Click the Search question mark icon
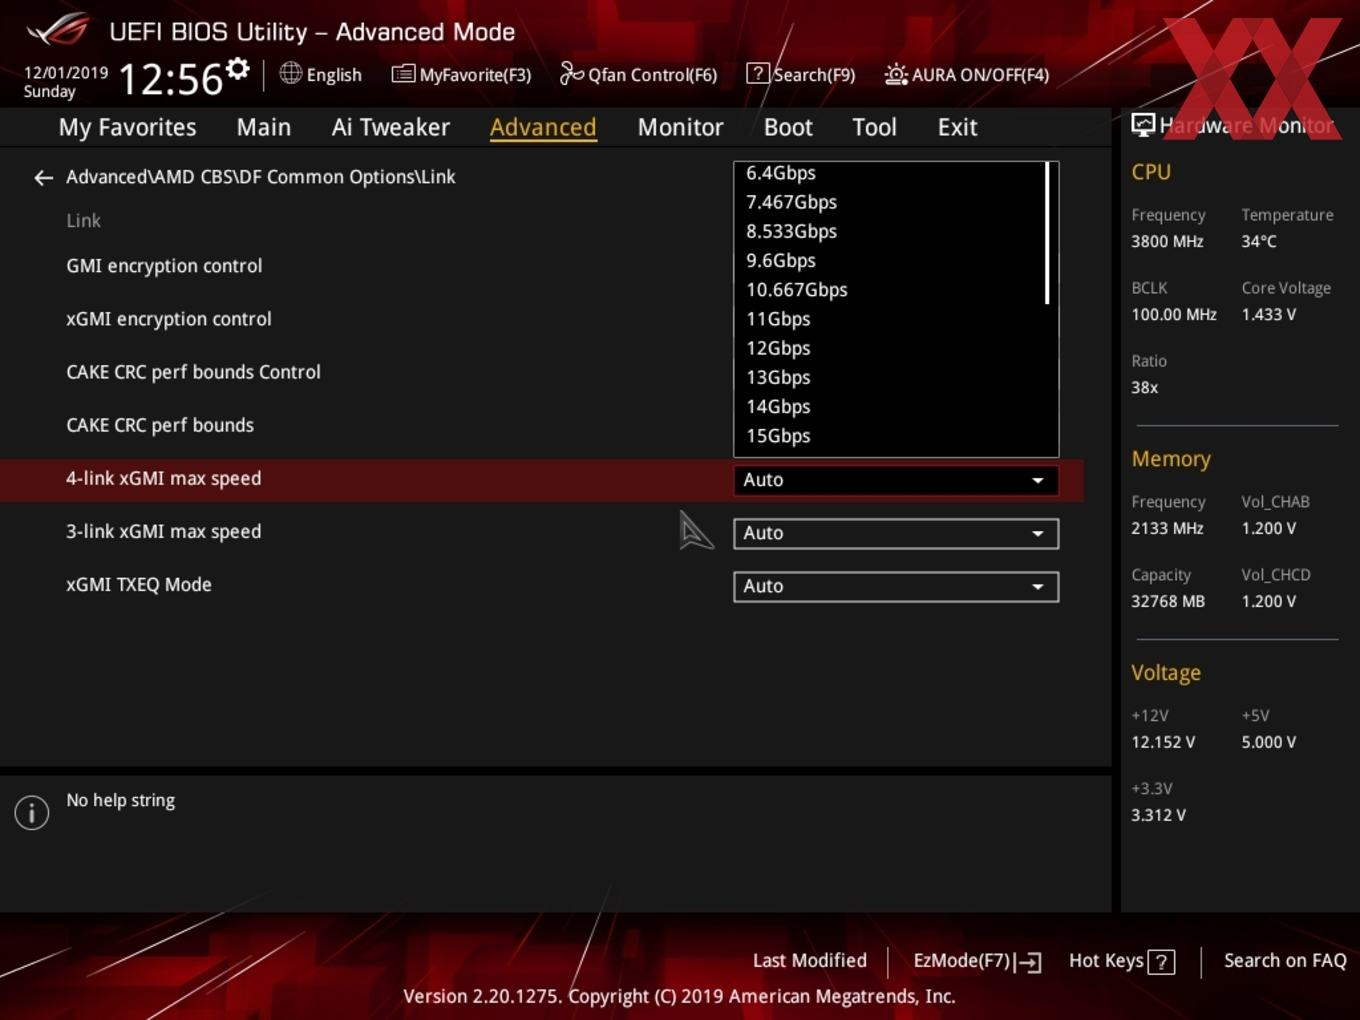 click(758, 74)
